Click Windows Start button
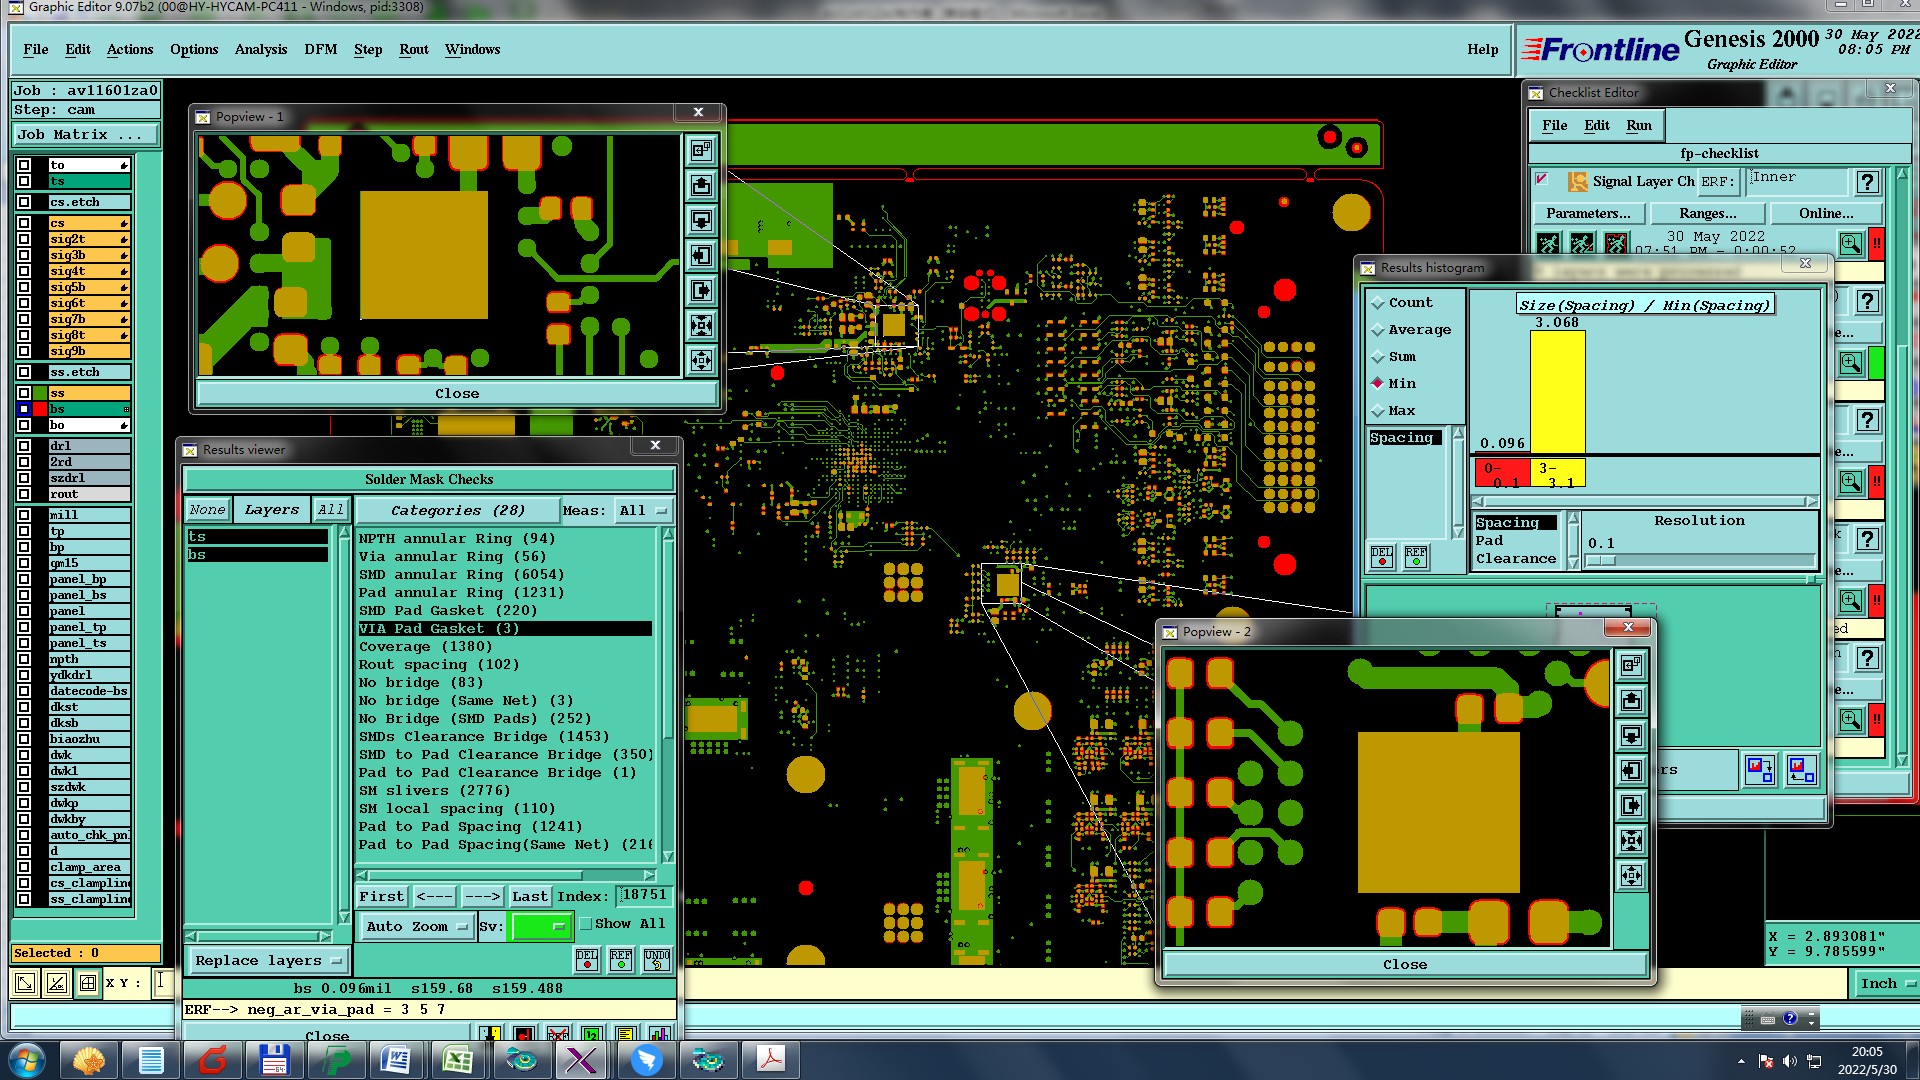Screen dimensions: 1920x1080 27,1060
